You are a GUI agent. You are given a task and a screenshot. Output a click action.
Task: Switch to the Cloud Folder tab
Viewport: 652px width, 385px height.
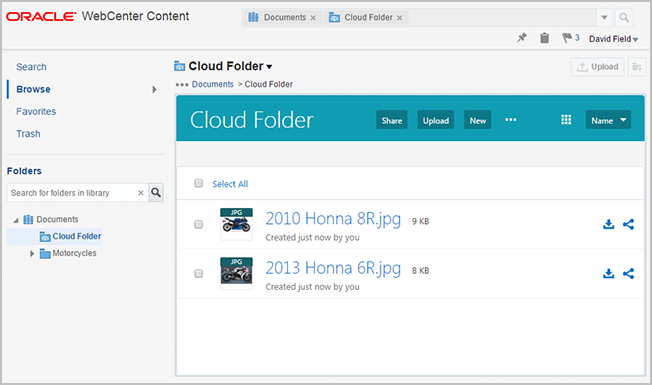(366, 17)
